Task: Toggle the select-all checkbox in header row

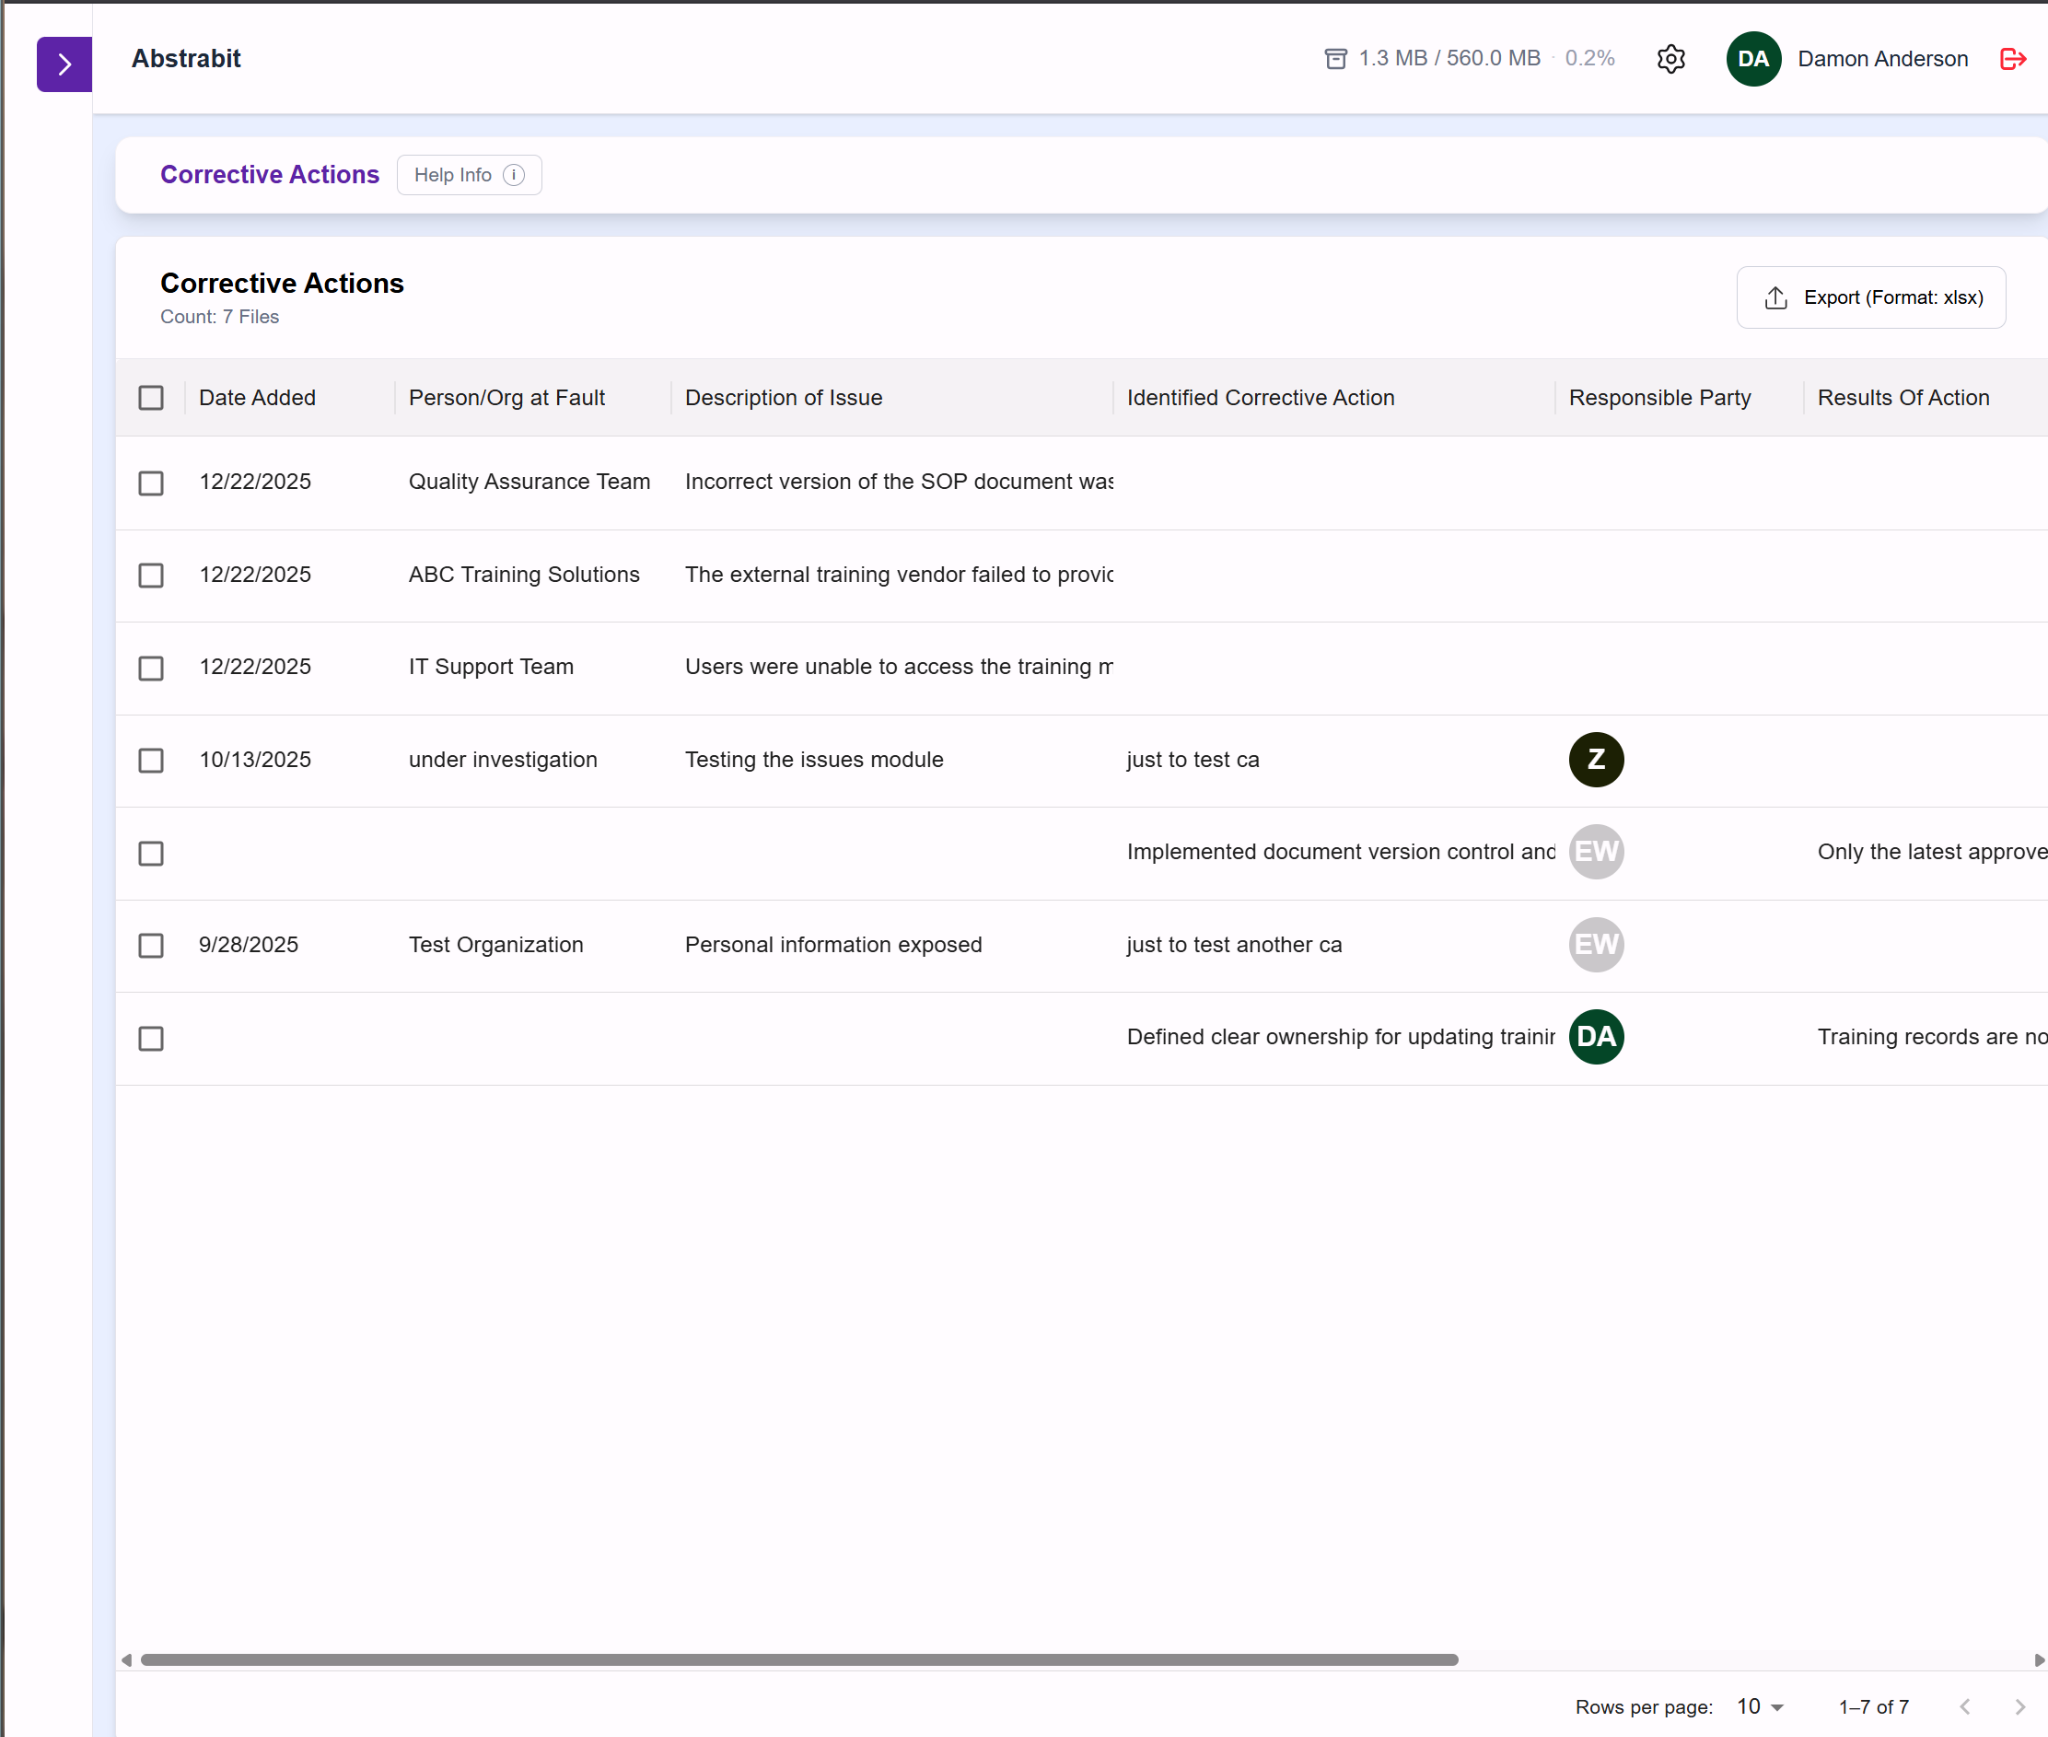Action: pos(151,398)
